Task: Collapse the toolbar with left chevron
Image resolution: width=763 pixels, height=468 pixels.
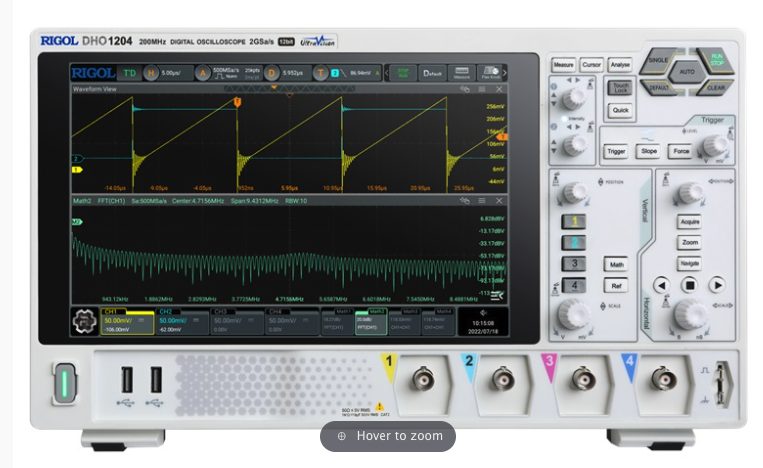Action: [387, 73]
